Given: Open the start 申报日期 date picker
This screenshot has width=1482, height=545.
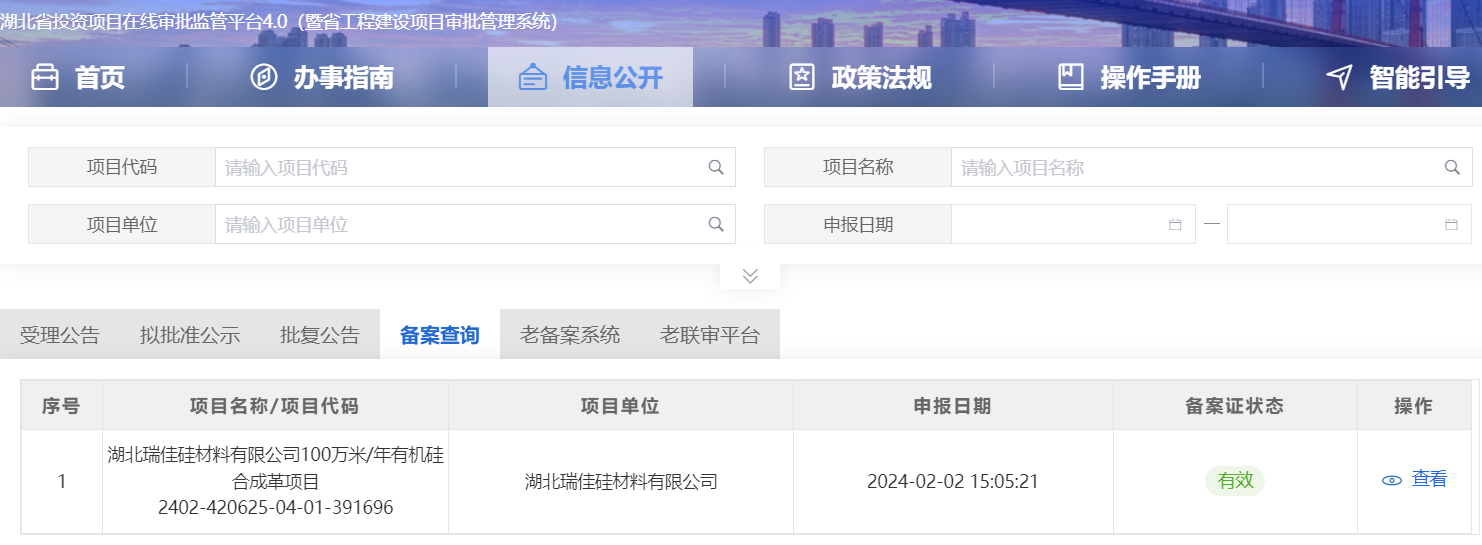Looking at the screenshot, I should 1073,224.
